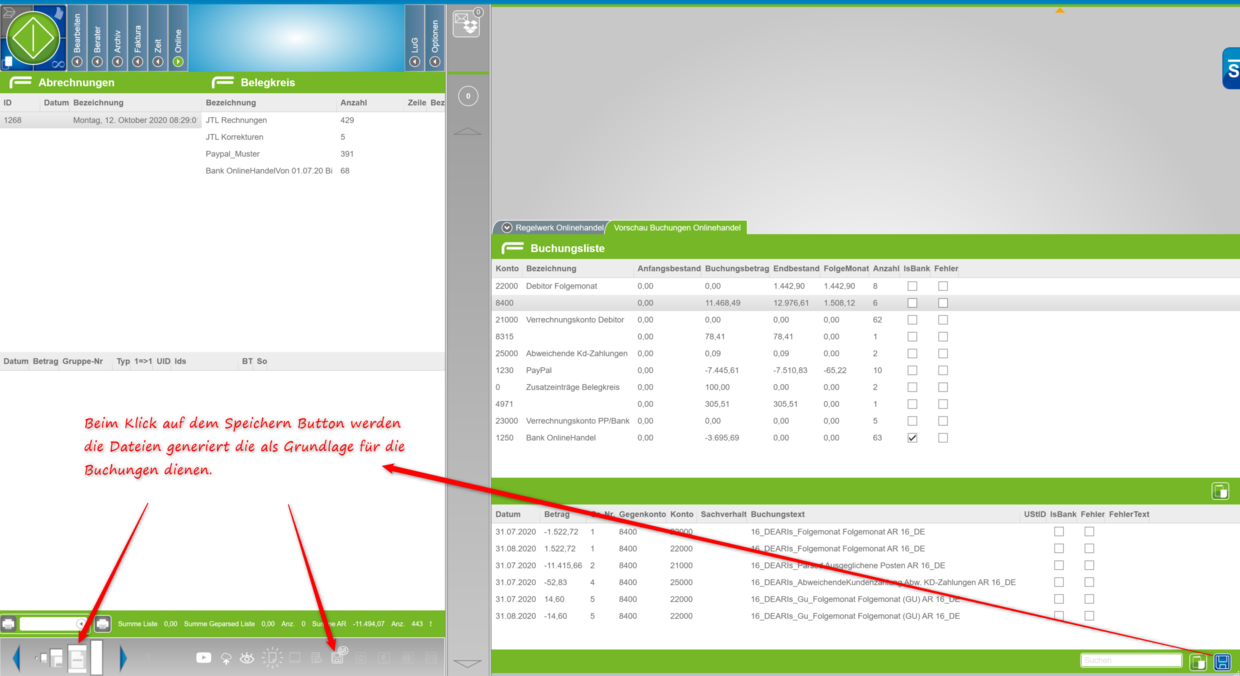The image size is (1240, 676).
Task: Open the dropdown arrow in bottom-left combo box
Action: coord(81,624)
